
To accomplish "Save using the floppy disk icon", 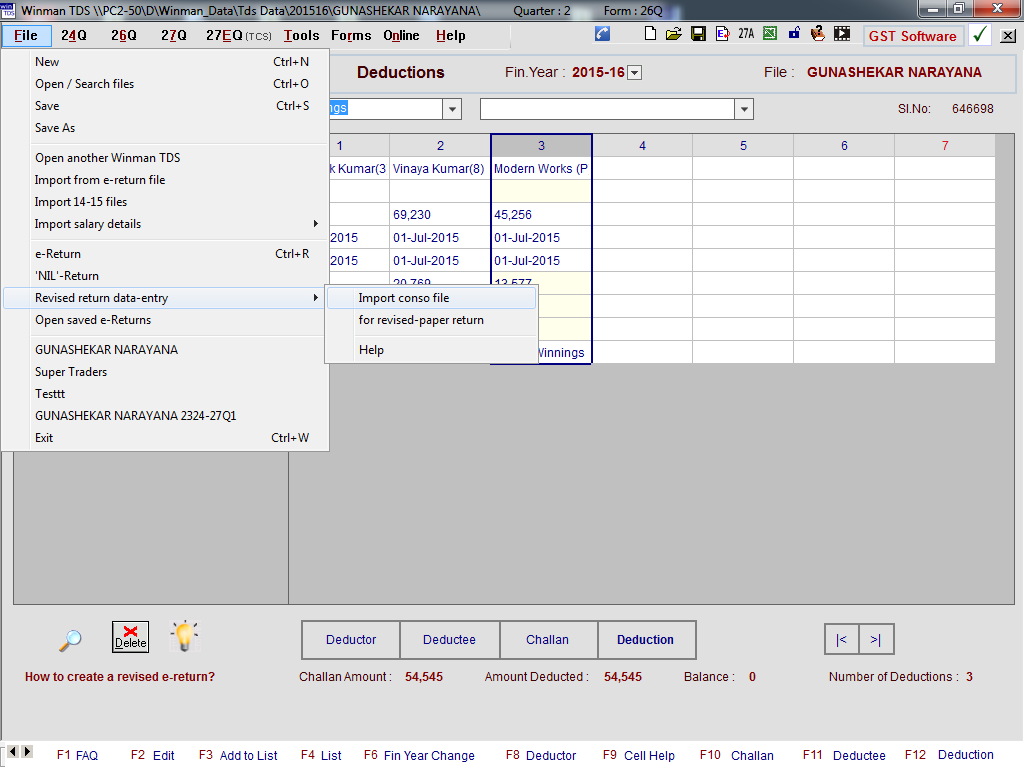I will pyautogui.click(x=698, y=34).
